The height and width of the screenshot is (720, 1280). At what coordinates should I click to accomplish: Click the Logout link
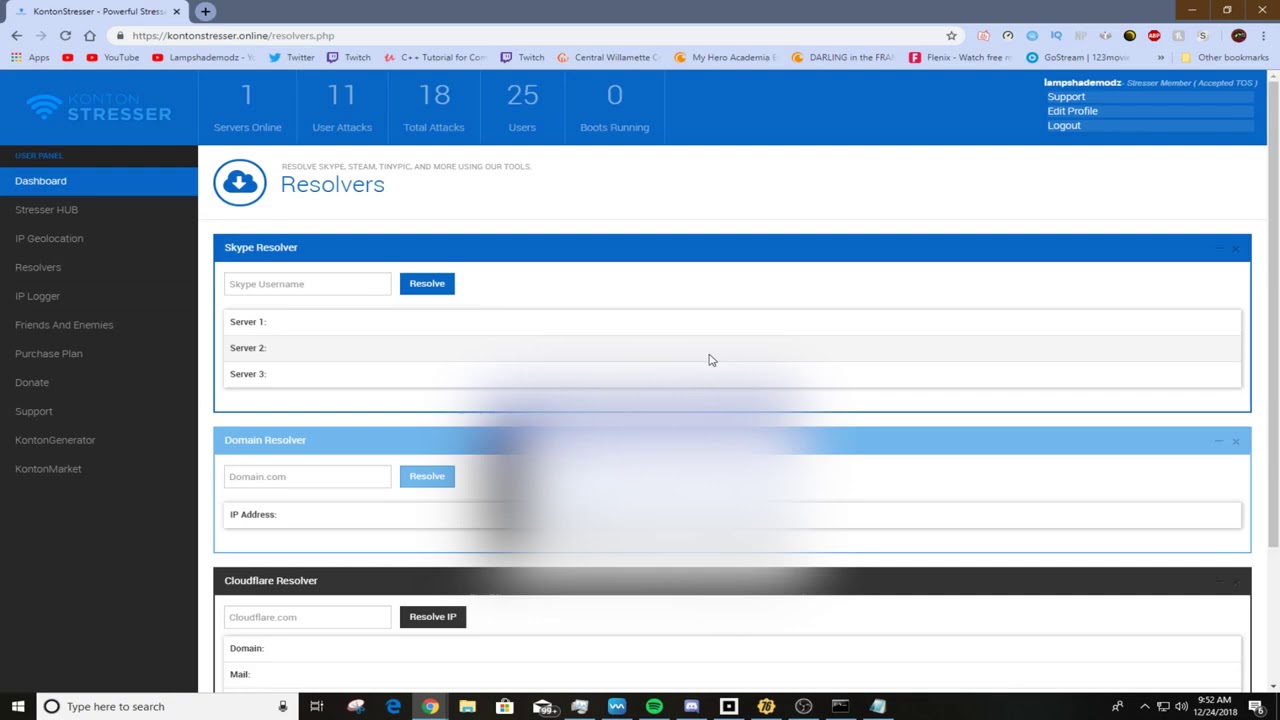[x=1064, y=125]
